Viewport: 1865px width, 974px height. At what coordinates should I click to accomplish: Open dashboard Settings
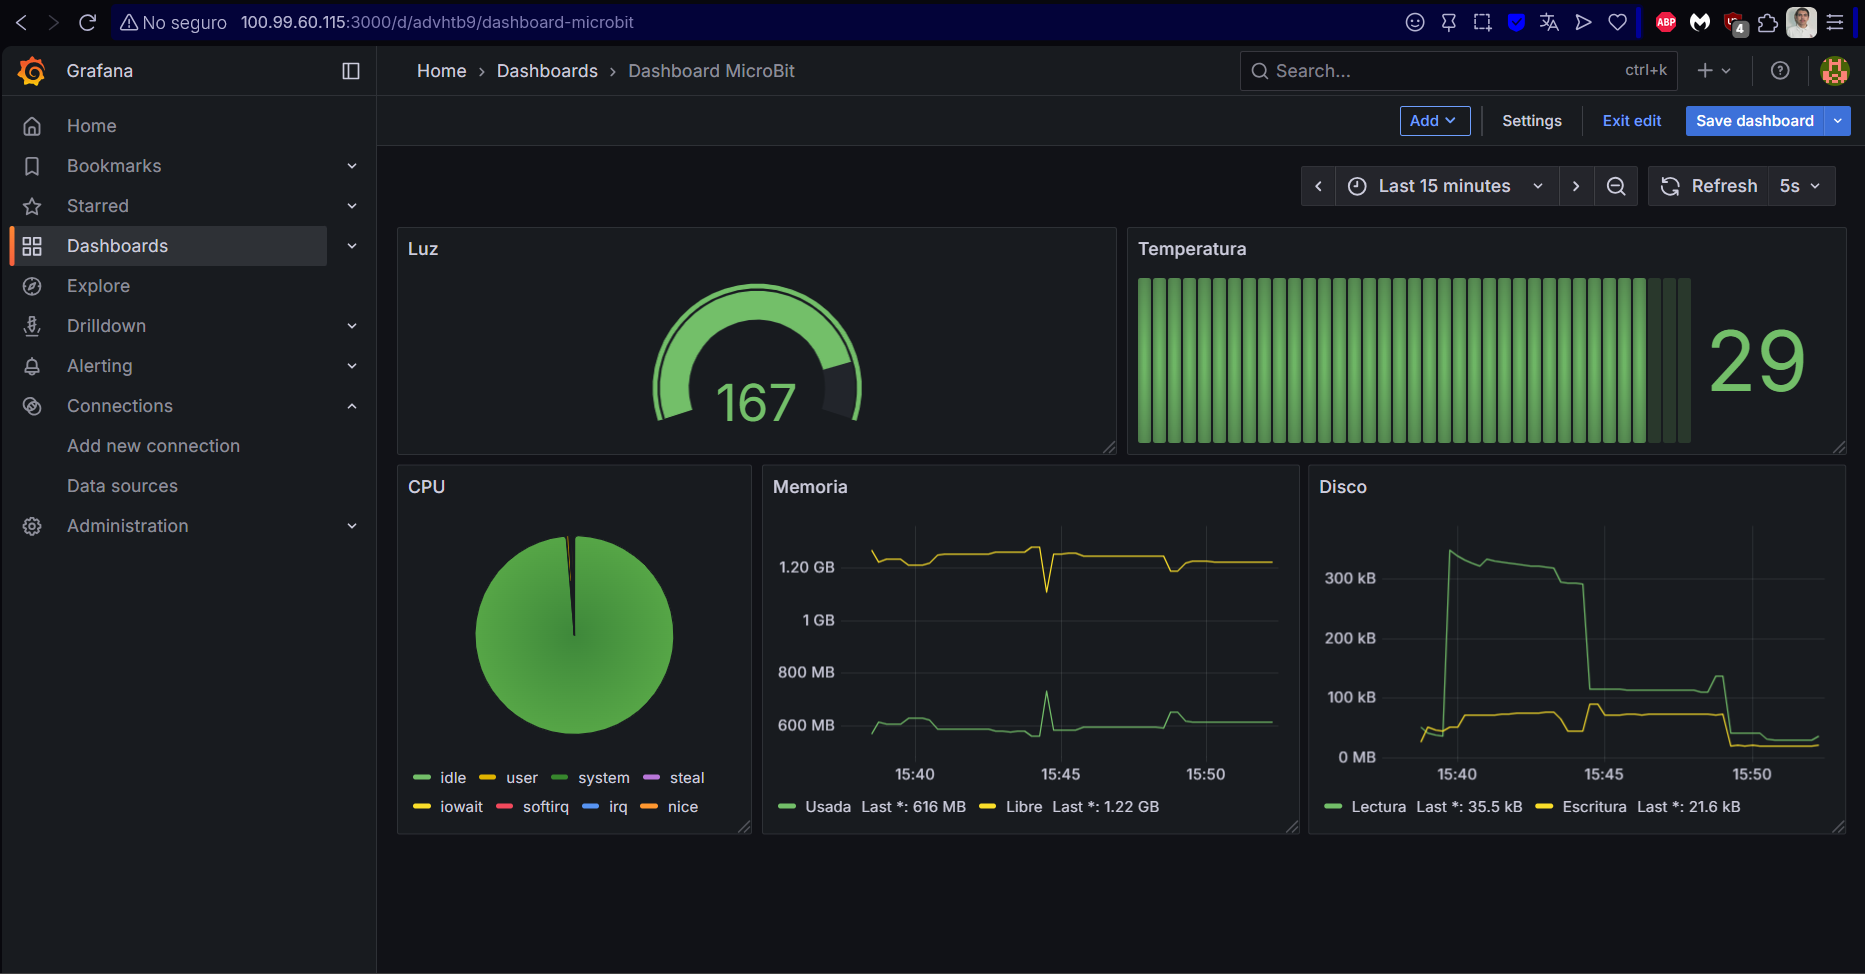1532,121
